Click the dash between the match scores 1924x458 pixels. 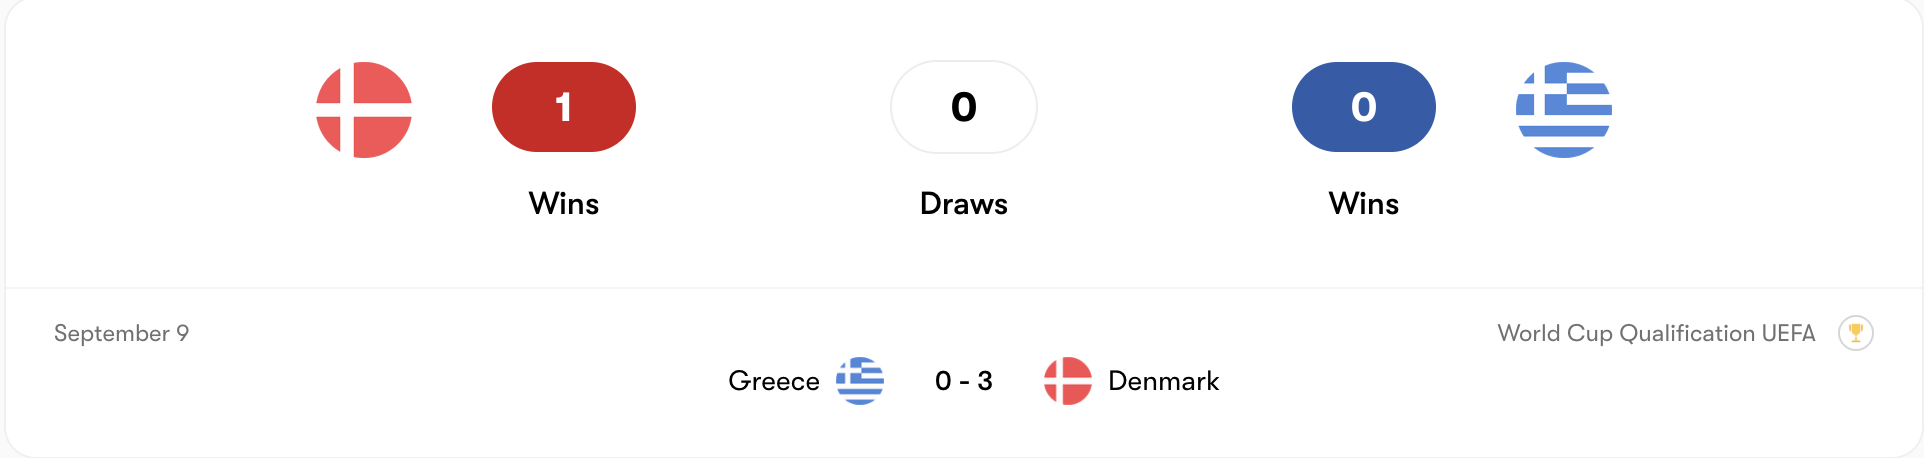click(x=964, y=382)
